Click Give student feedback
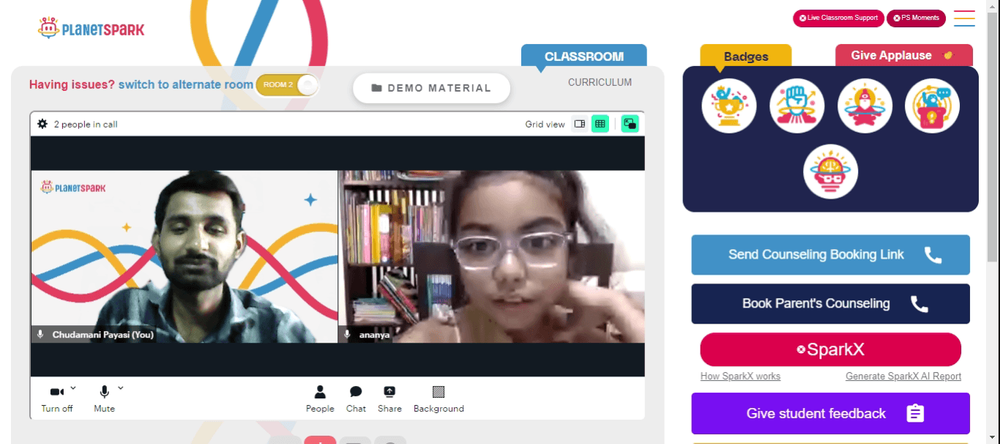This screenshot has width=1000, height=444. tap(830, 413)
